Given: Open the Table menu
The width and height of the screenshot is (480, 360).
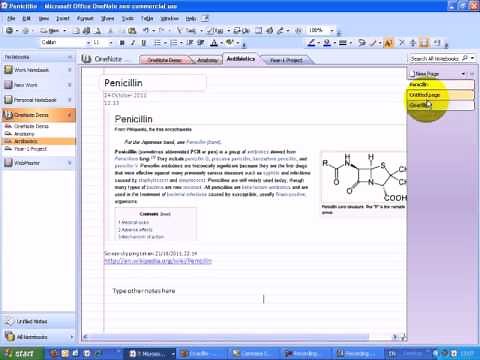Looking at the screenshot, I should point(147,19).
